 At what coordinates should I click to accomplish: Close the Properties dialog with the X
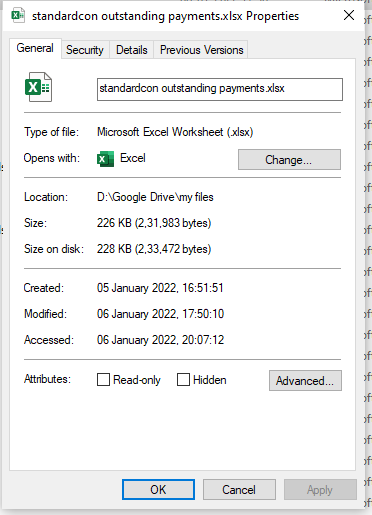tap(349, 15)
